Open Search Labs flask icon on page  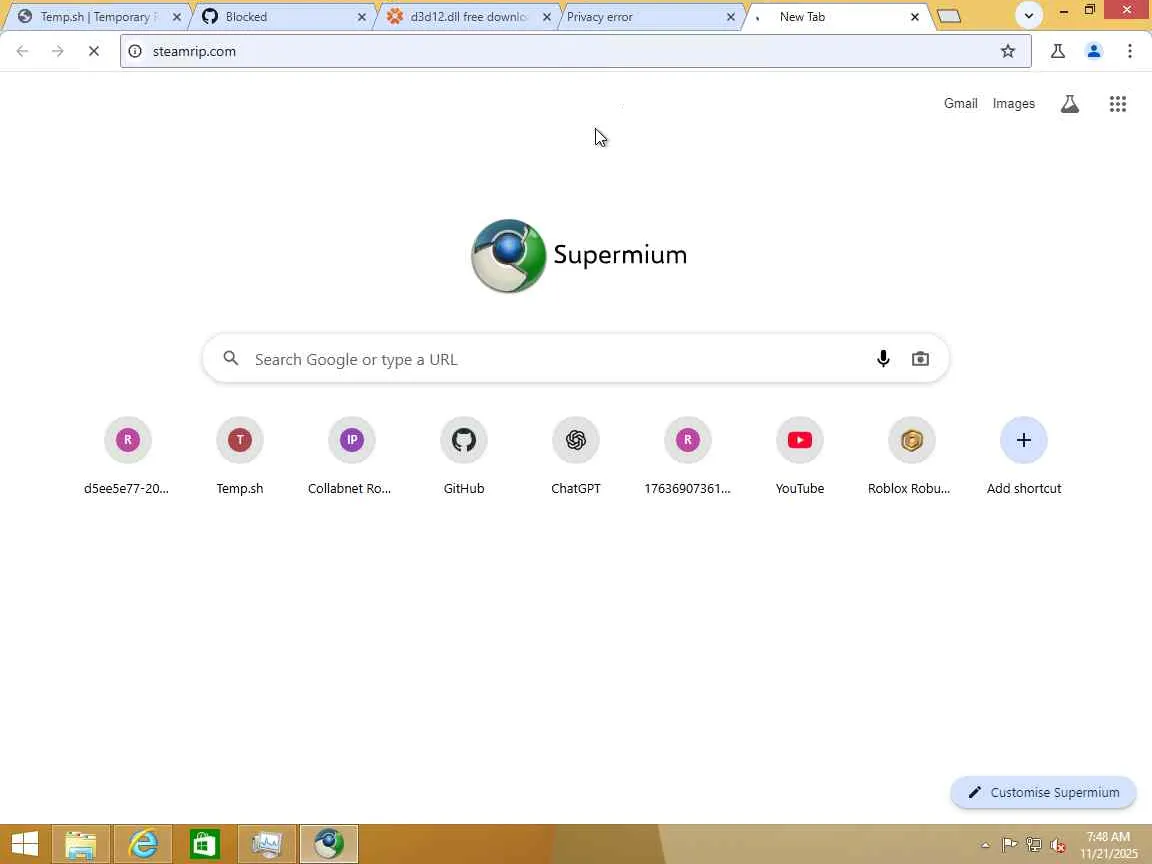[1070, 104]
